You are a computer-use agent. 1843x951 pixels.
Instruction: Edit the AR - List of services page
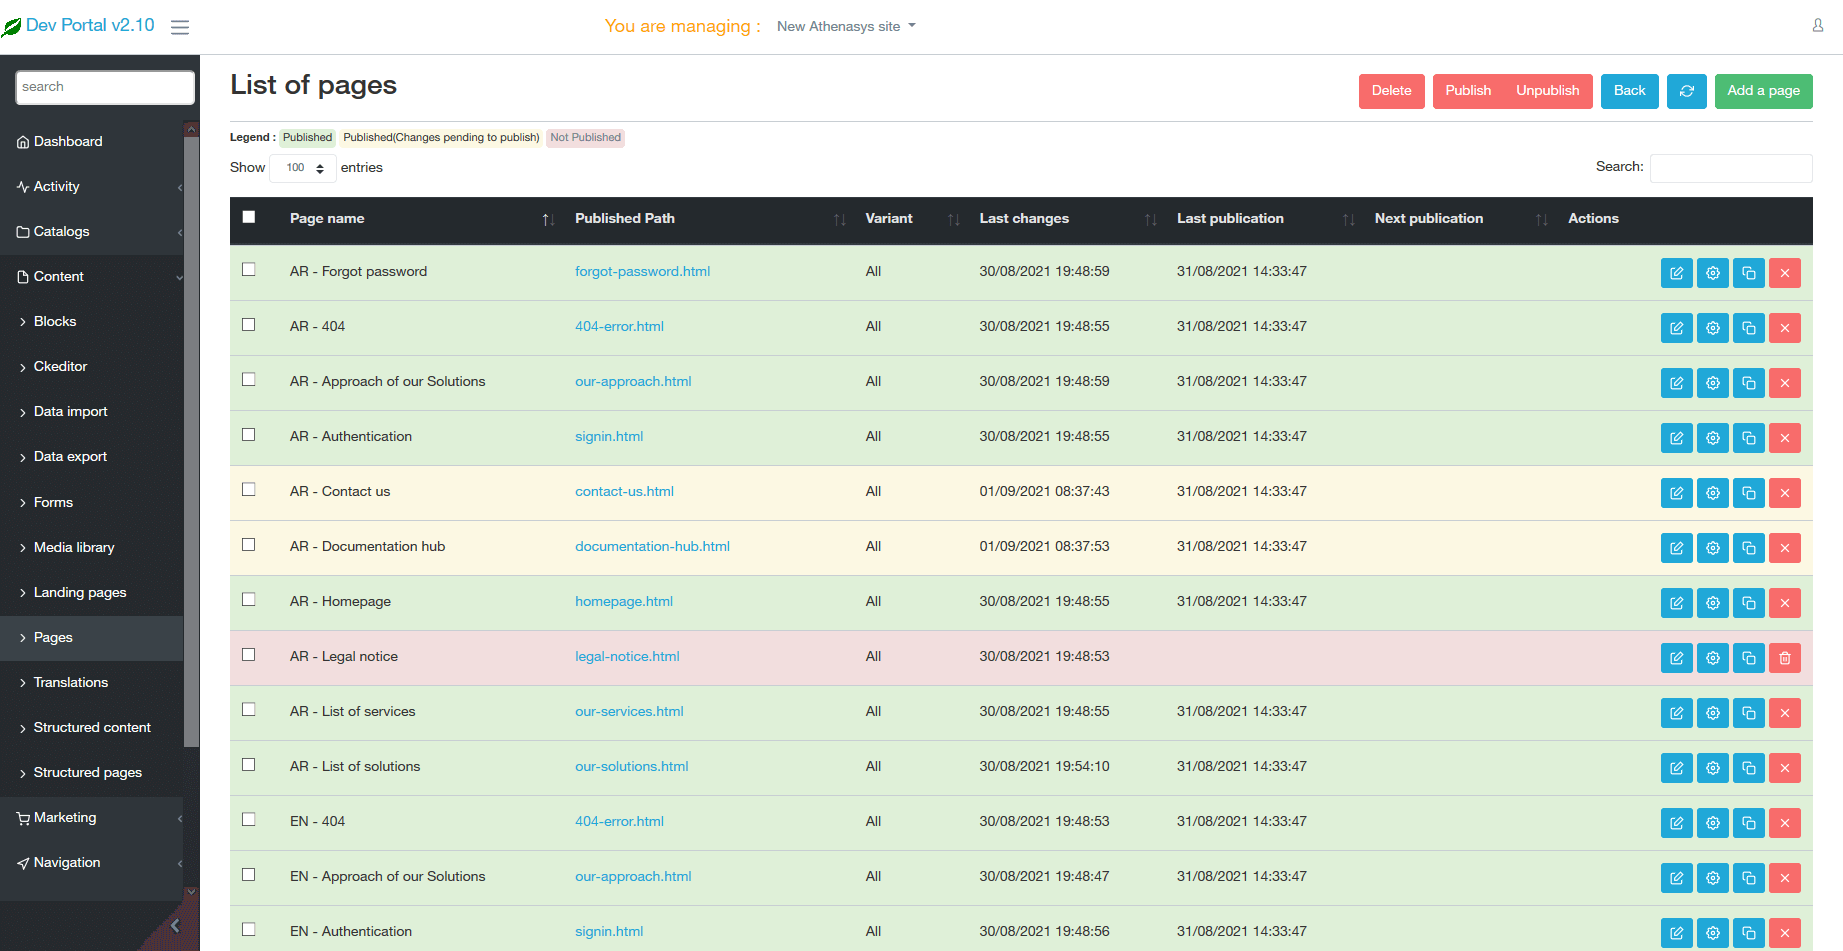coord(1676,713)
